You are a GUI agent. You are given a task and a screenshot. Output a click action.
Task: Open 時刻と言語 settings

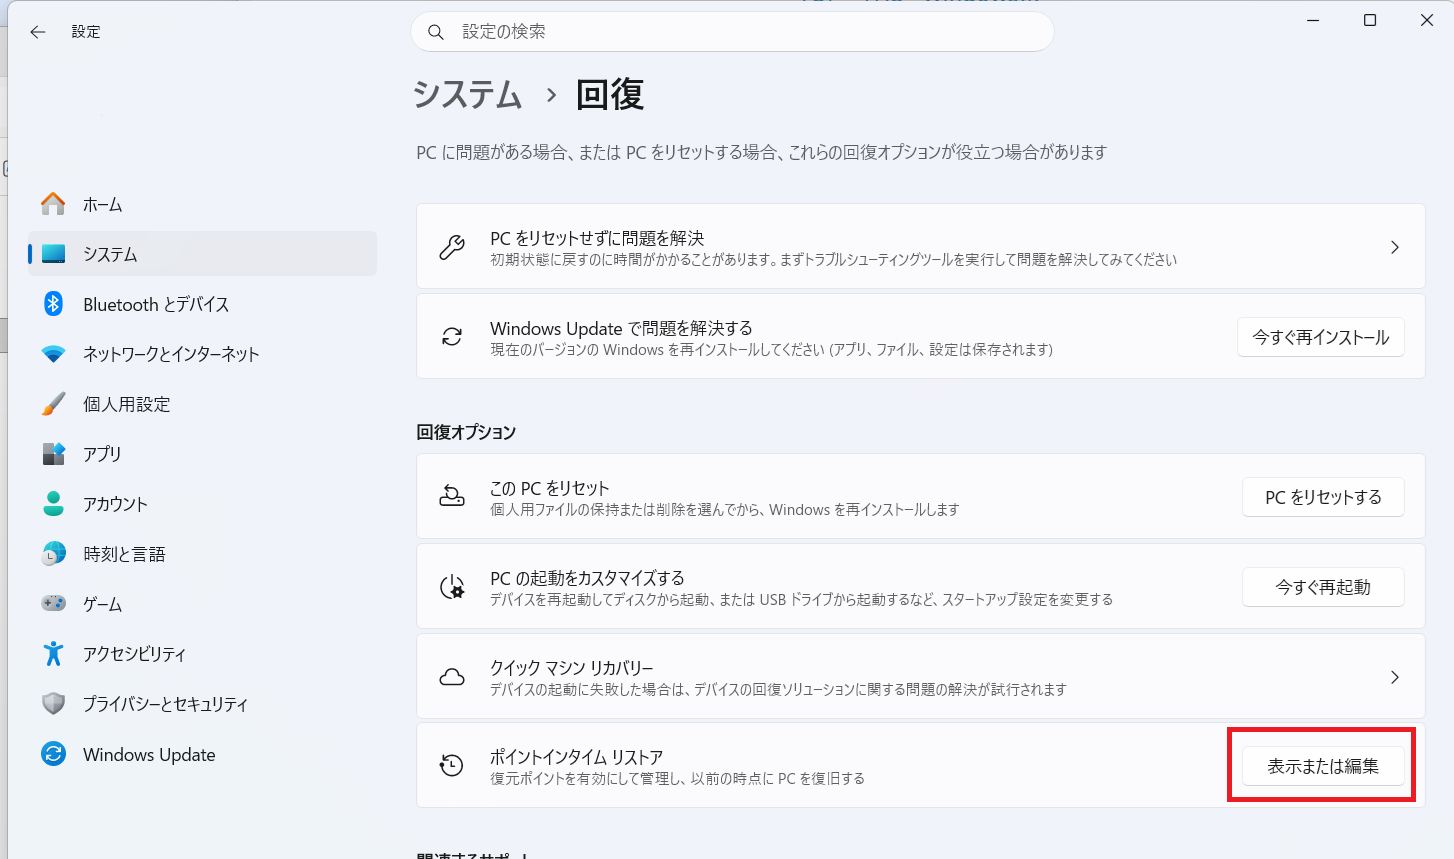coord(202,554)
